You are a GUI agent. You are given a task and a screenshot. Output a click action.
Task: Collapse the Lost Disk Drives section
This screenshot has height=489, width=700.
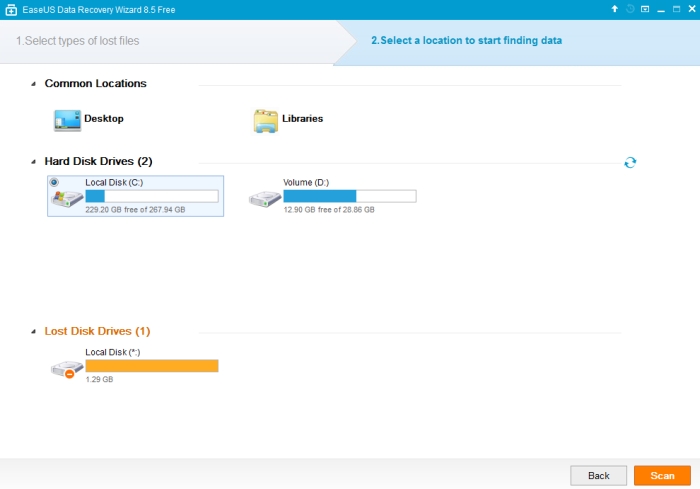33,331
